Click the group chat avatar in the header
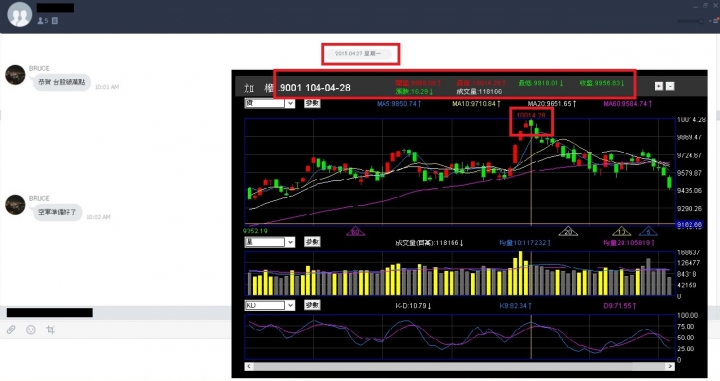 [x=19, y=14]
